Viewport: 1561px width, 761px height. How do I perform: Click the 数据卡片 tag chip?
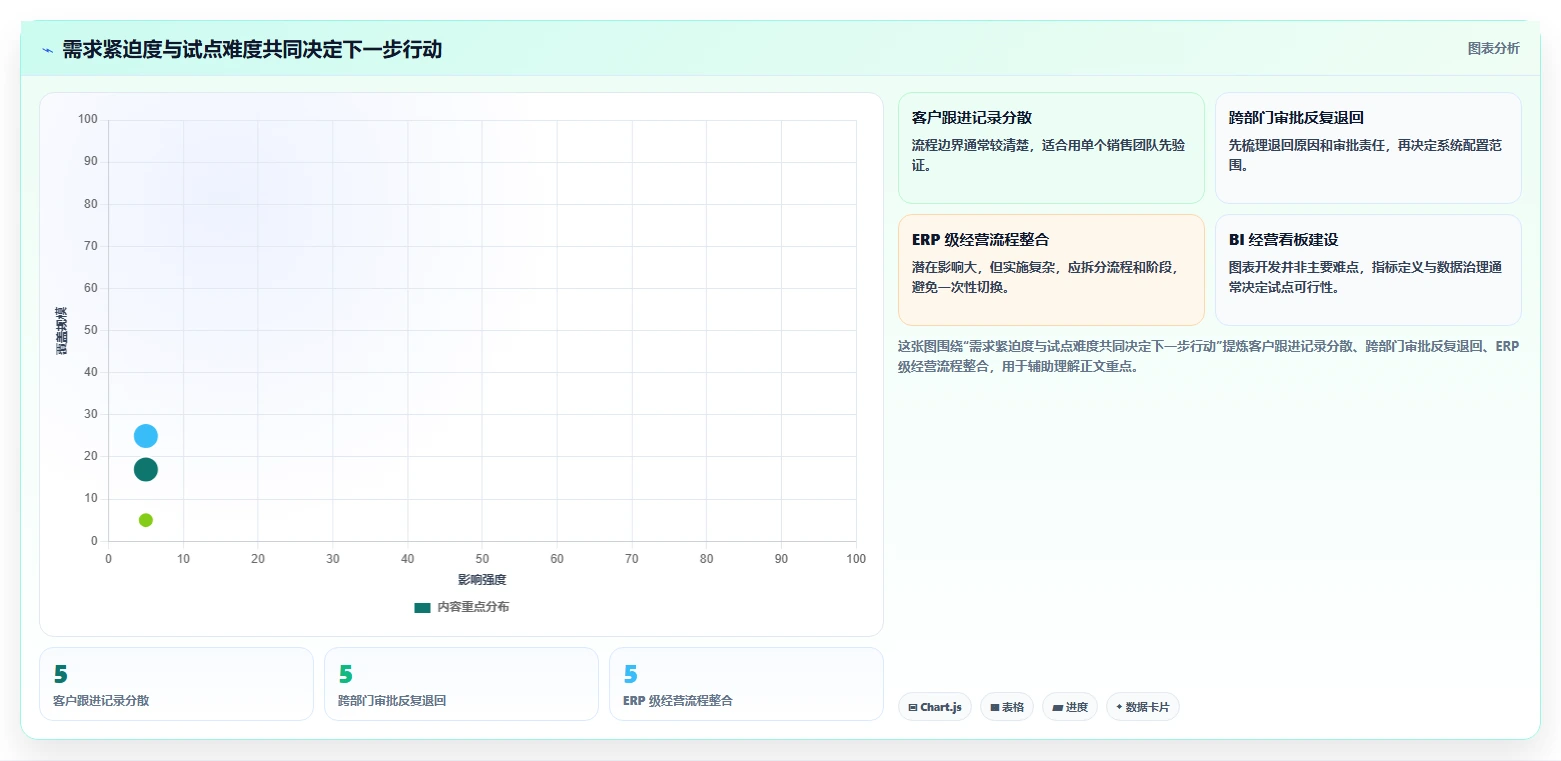1143,707
